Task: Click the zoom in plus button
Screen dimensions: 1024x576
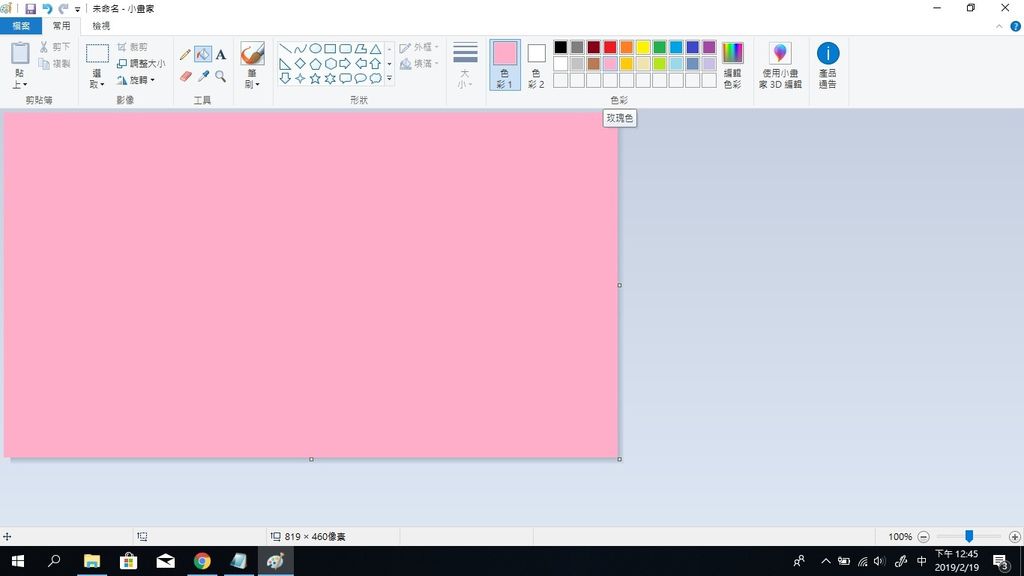Action: pyautogui.click(x=1015, y=537)
